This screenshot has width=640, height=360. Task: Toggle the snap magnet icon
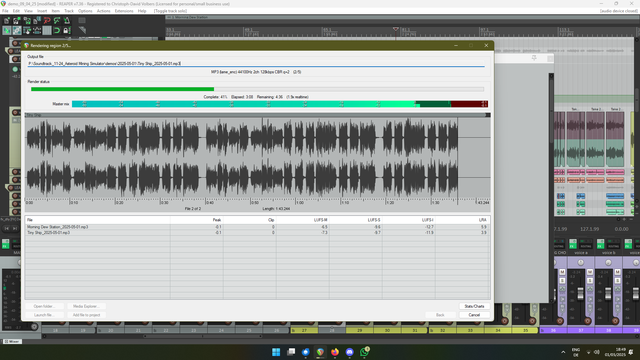[57, 30]
